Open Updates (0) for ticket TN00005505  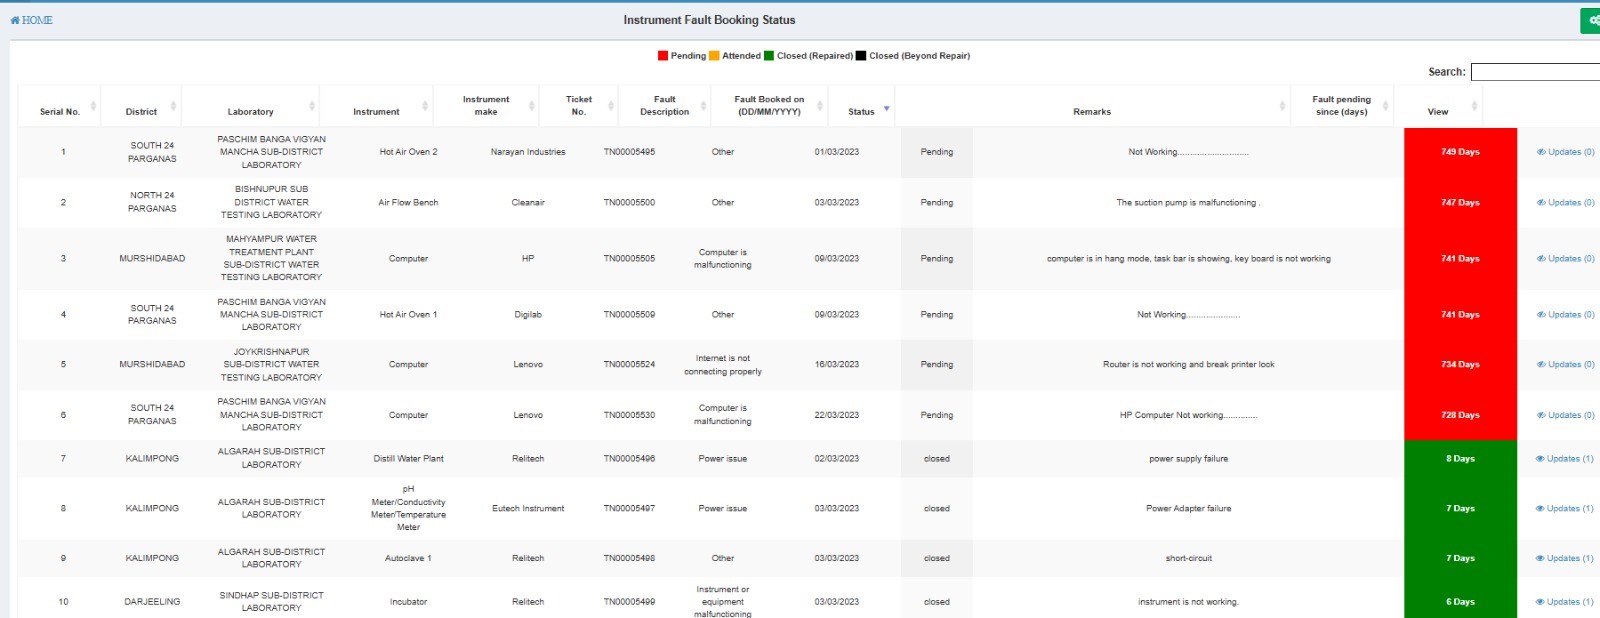coord(1566,258)
